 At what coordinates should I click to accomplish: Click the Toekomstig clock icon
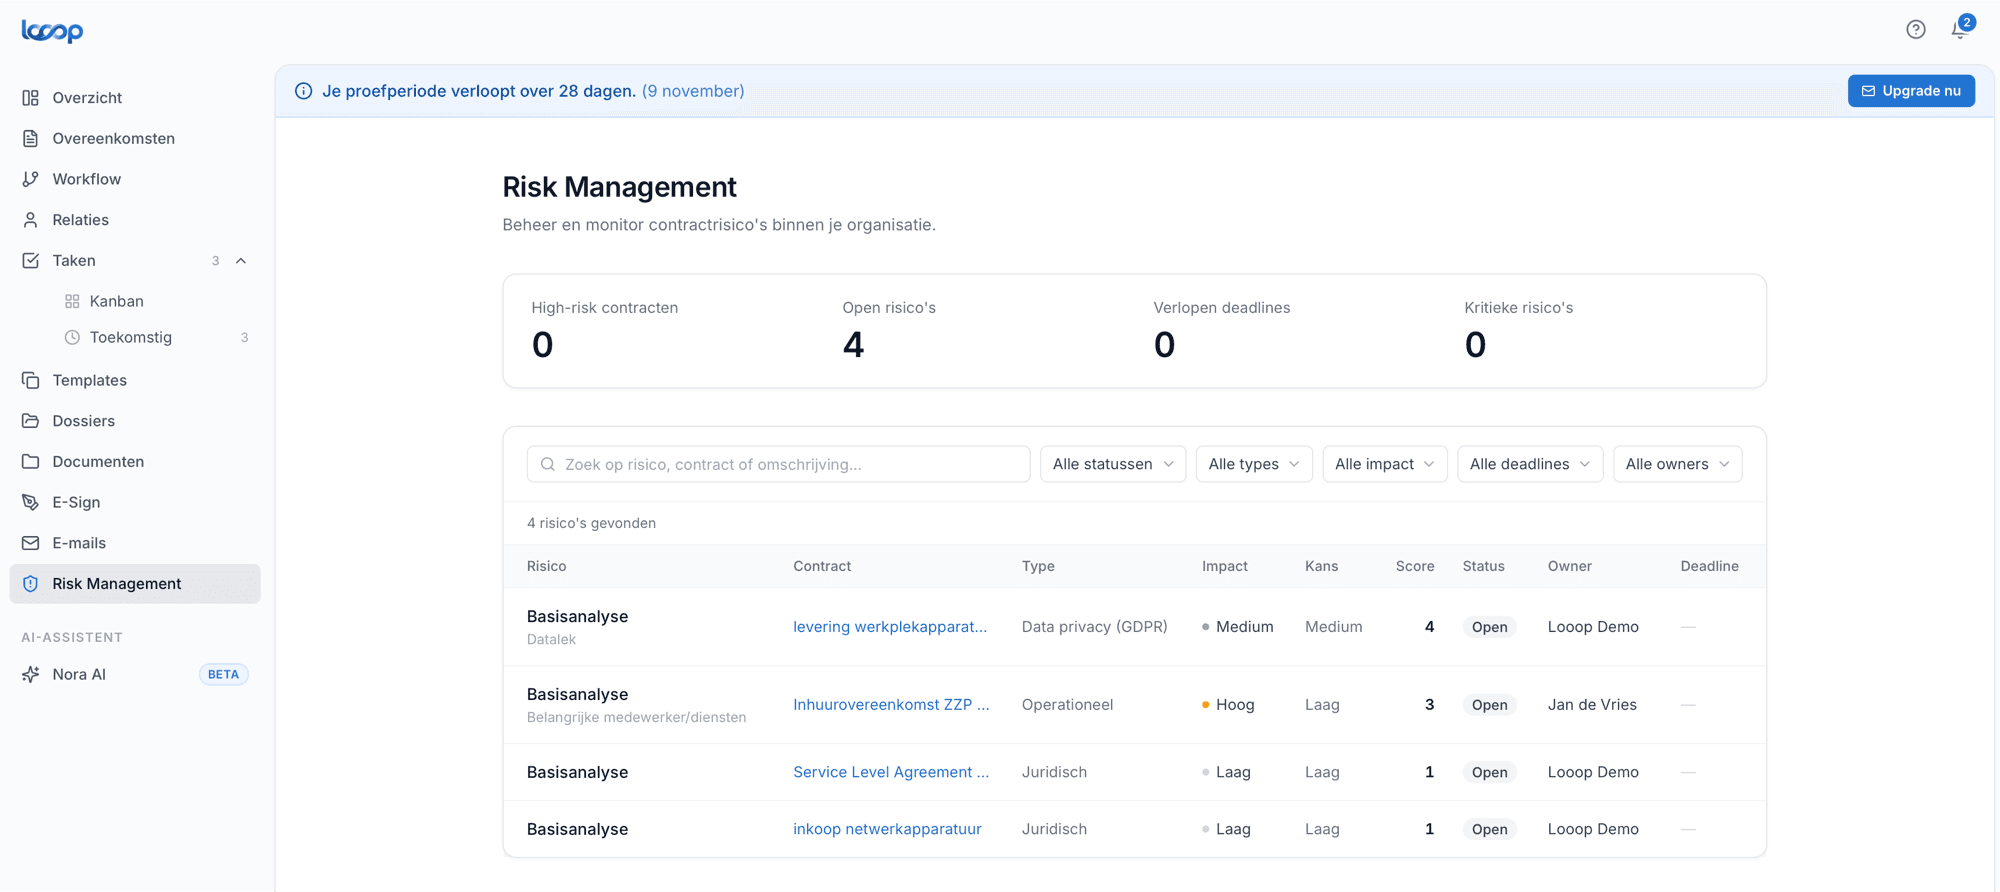click(x=72, y=338)
